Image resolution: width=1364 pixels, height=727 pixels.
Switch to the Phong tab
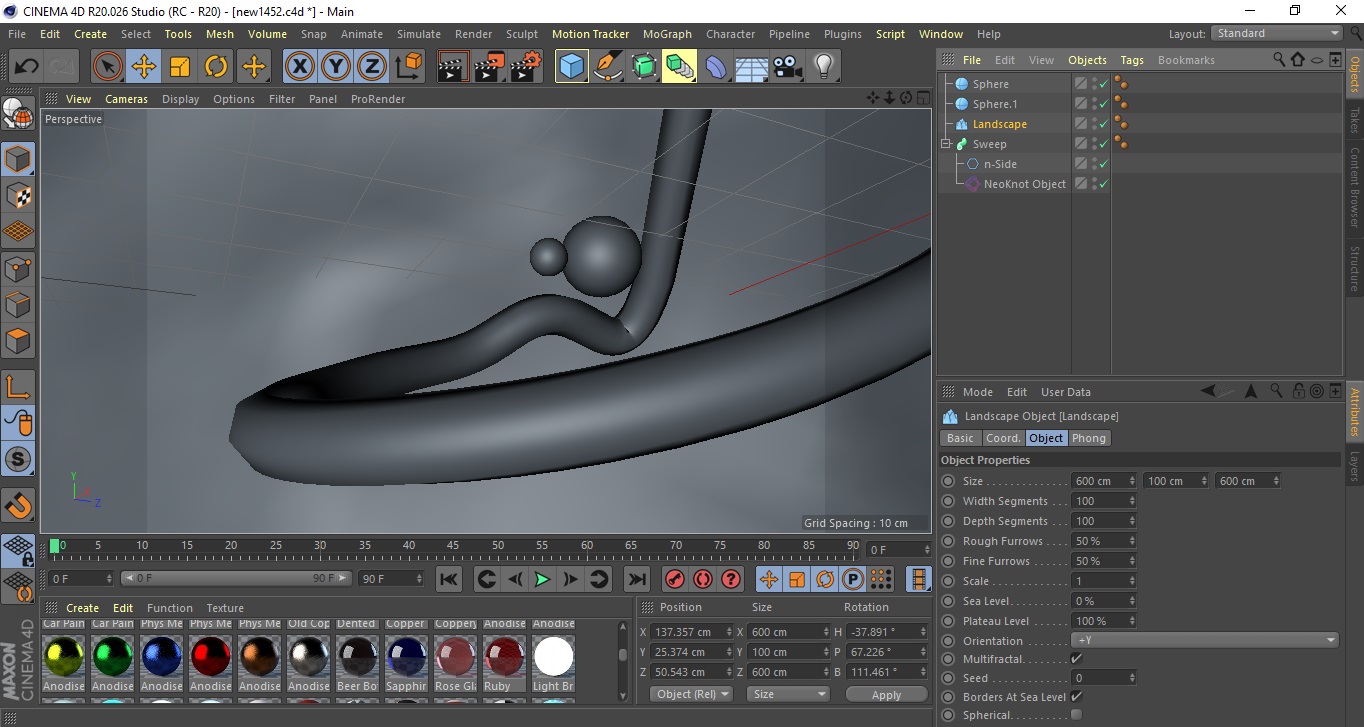tap(1089, 438)
